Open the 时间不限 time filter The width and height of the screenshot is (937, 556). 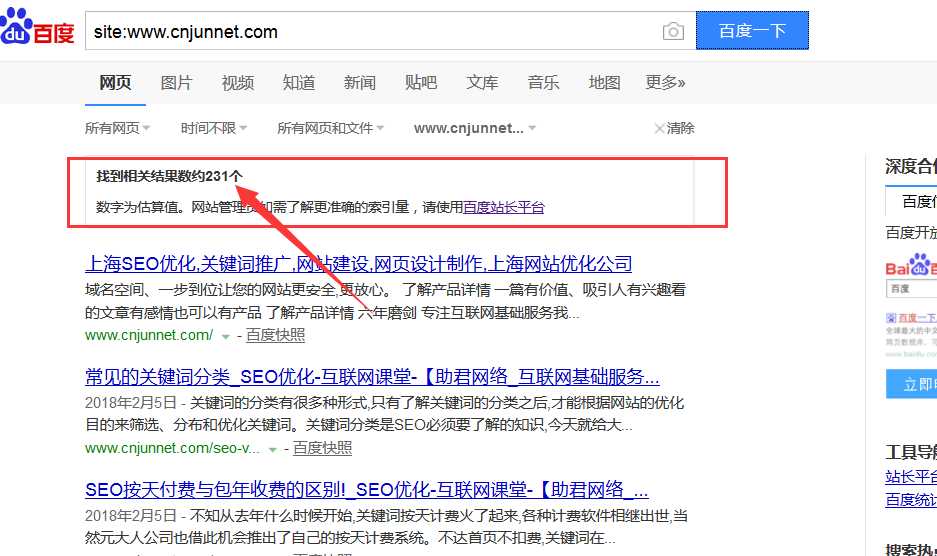213,128
